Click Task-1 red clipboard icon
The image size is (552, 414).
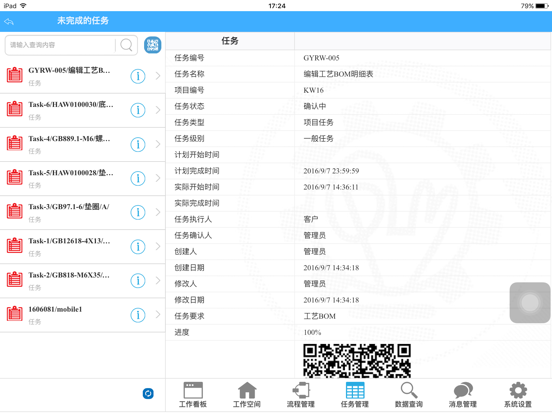pyautogui.click(x=14, y=245)
